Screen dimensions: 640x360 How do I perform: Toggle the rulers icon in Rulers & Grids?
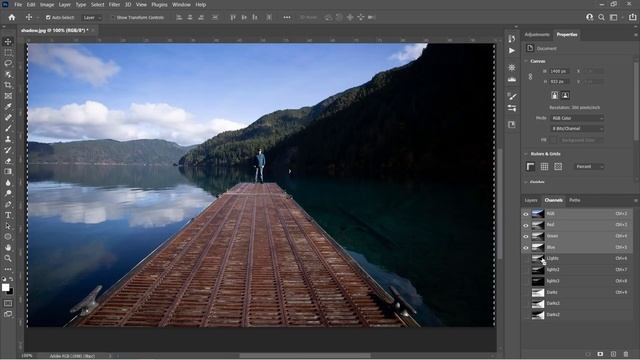pyautogui.click(x=530, y=167)
